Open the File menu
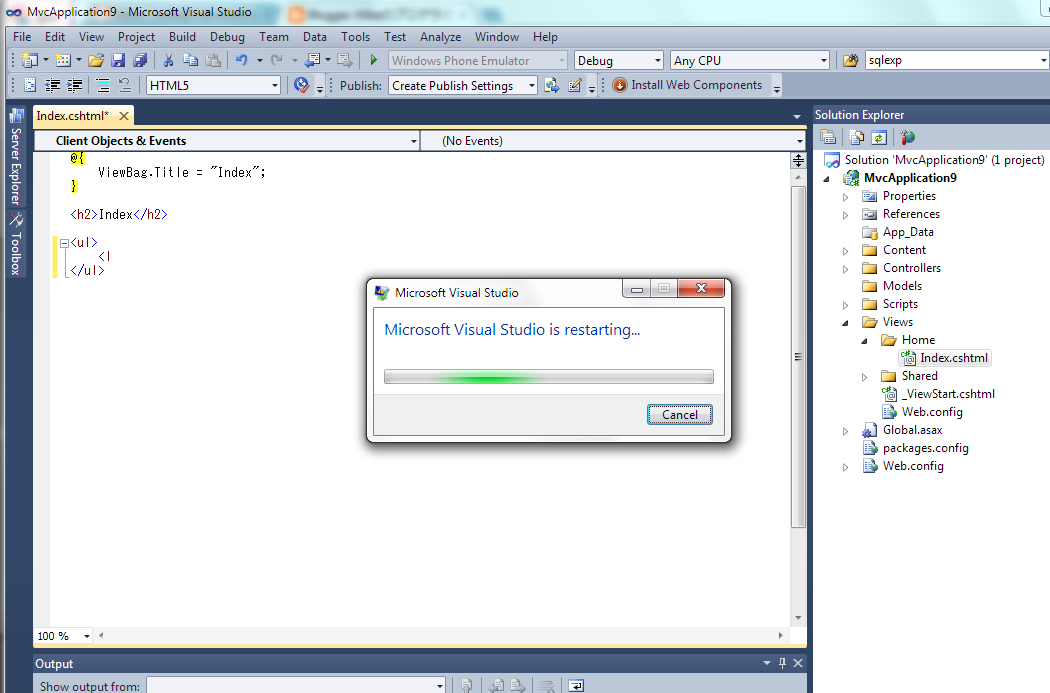Image resolution: width=1050 pixels, height=693 pixels. coord(22,37)
